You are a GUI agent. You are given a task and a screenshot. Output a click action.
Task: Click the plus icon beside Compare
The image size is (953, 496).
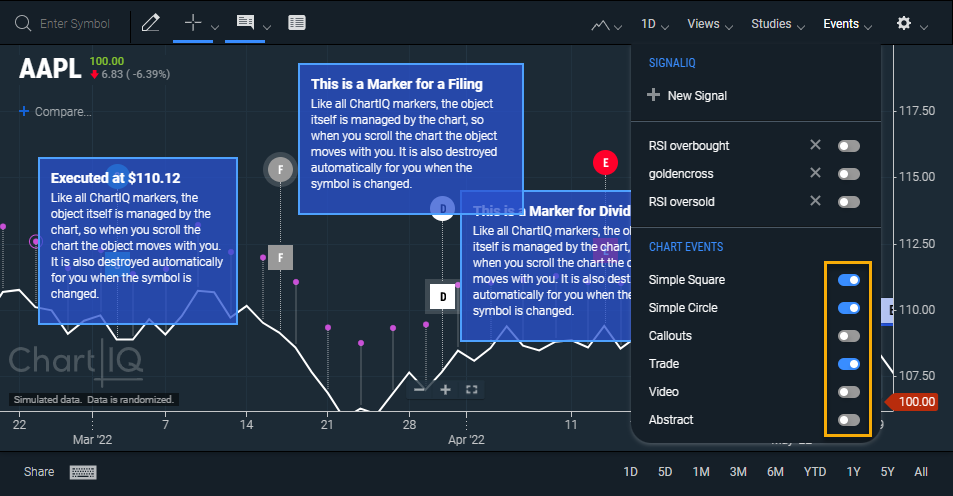[x=24, y=111]
